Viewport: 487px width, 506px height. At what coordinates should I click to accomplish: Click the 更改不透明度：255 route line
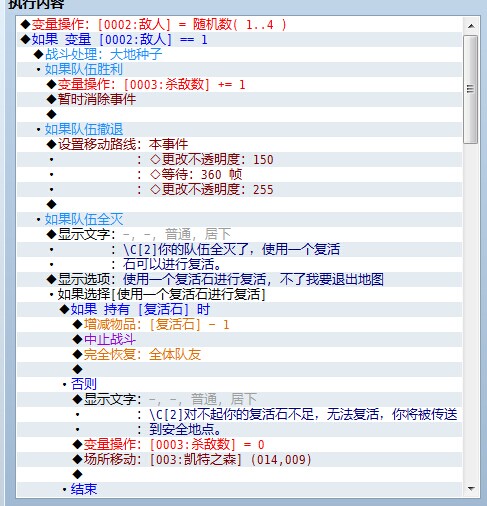coord(239,190)
